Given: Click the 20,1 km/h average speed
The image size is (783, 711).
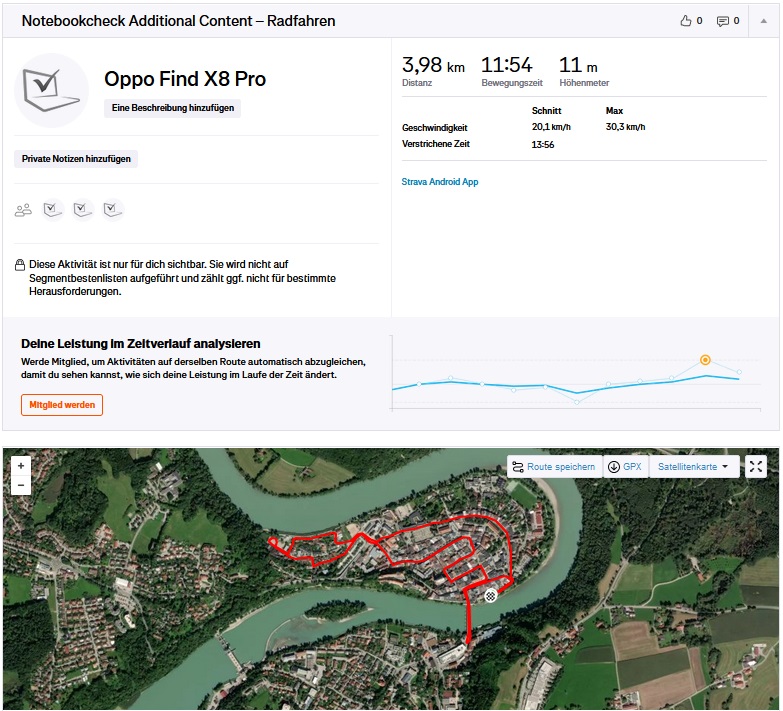Looking at the screenshot, I should (x=551, y=127).
